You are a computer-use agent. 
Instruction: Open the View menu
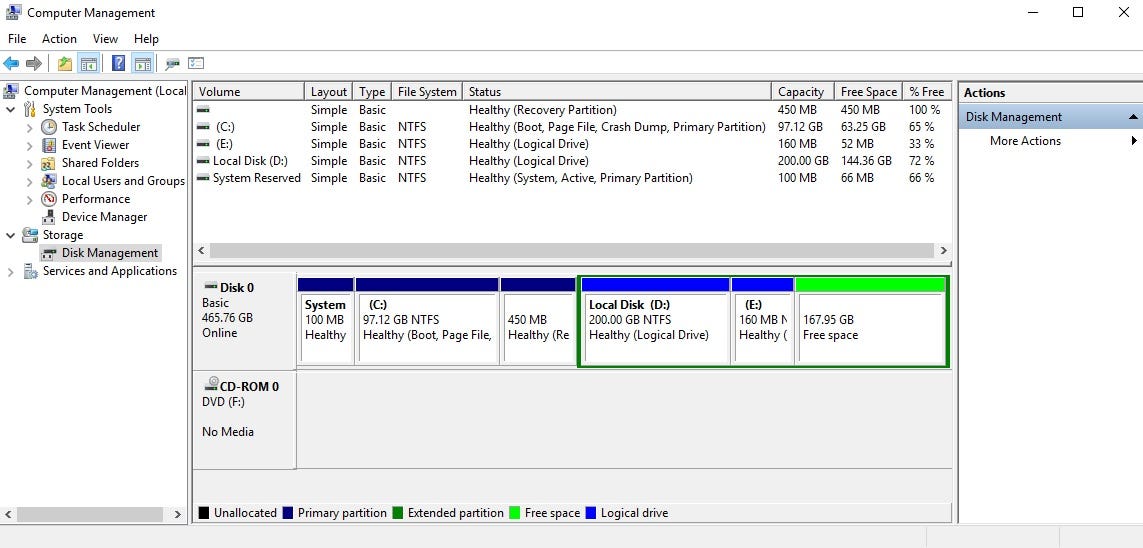pos(105,39)
